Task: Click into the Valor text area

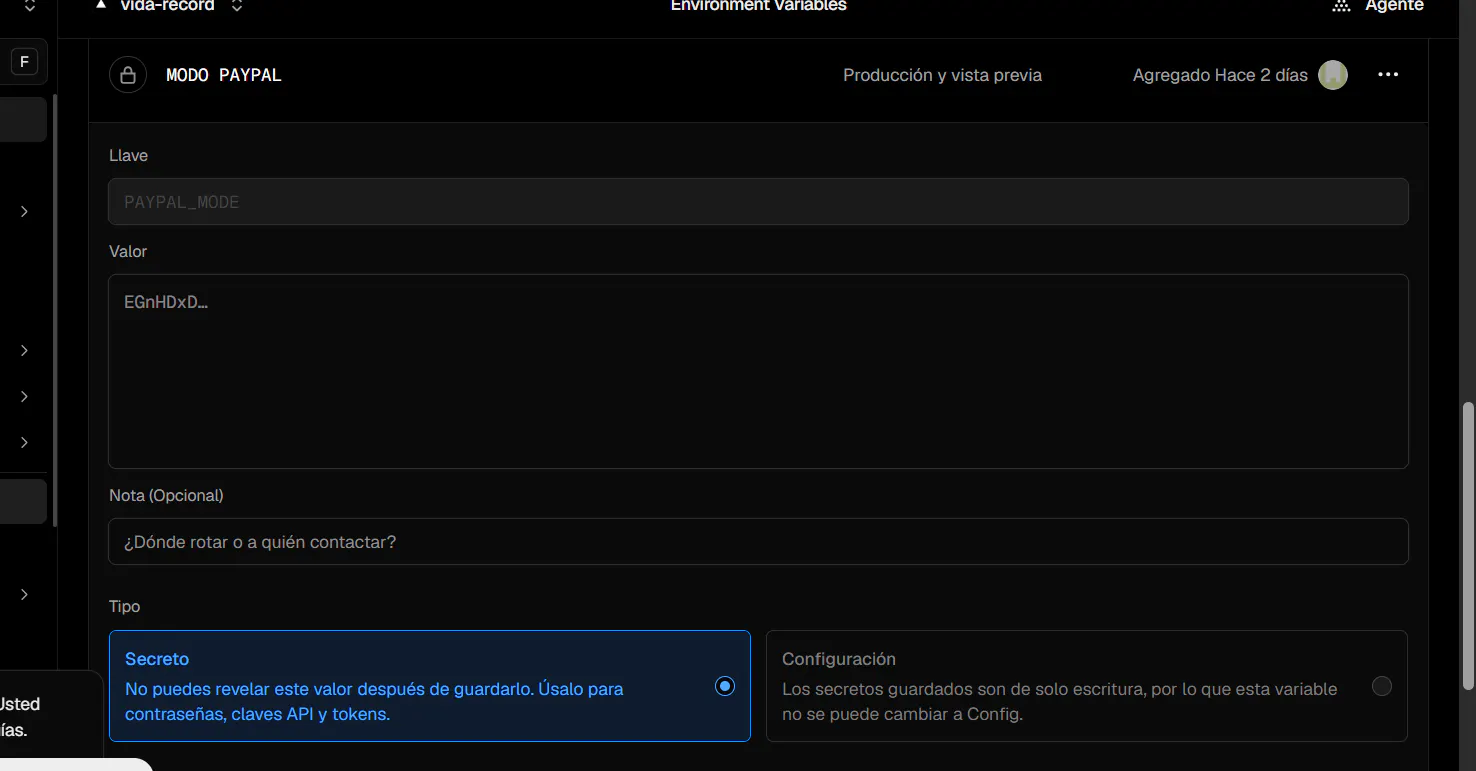Action: (758, 371)
